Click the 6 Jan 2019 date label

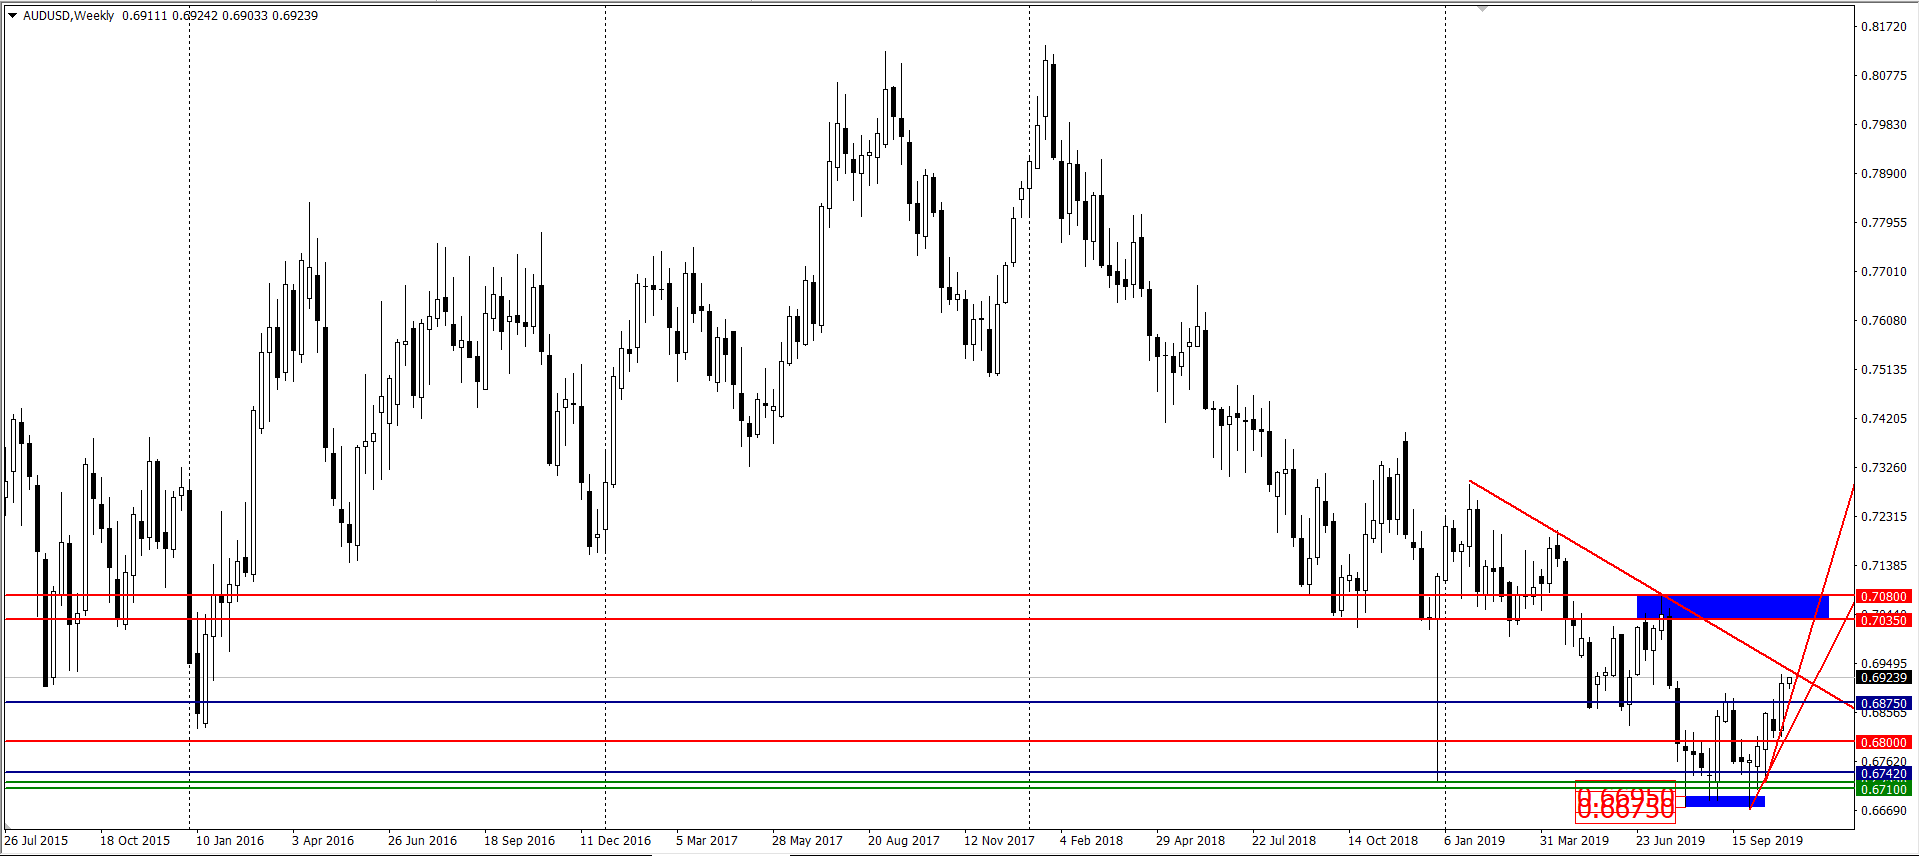coord(1474,841)
